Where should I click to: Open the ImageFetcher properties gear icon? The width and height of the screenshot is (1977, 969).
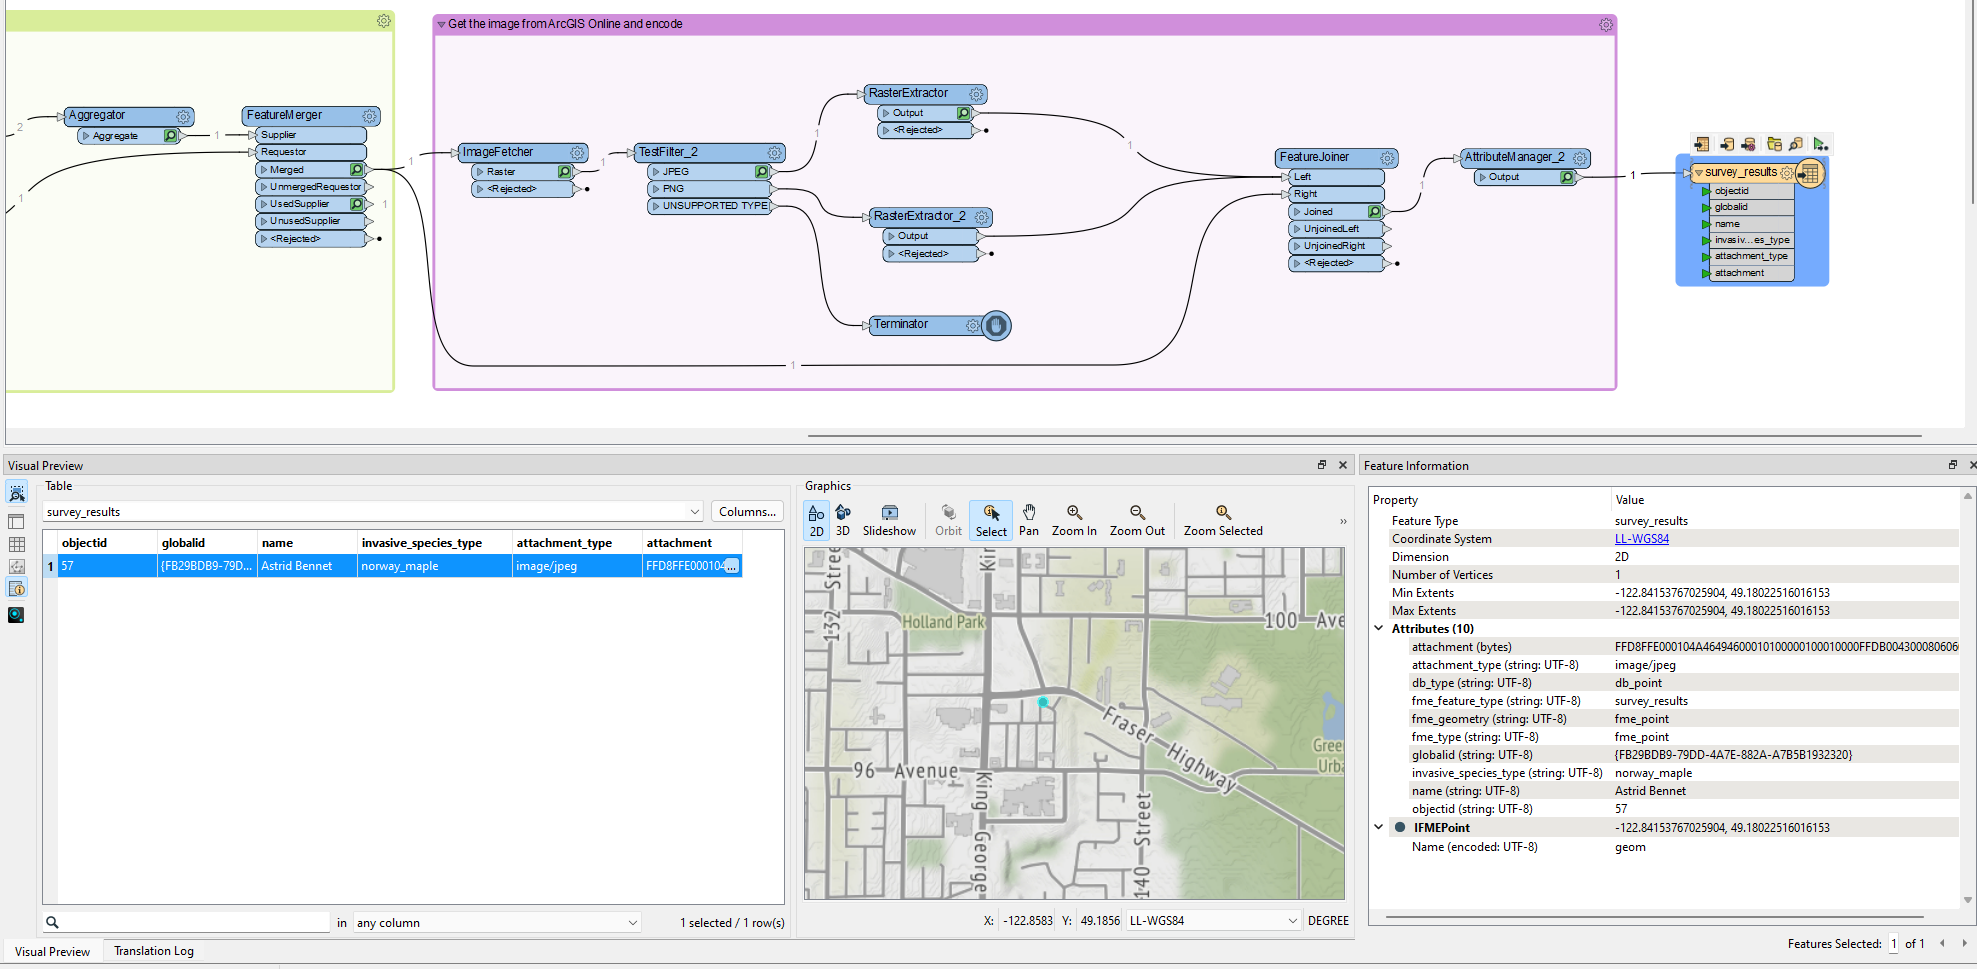(577, 153)
